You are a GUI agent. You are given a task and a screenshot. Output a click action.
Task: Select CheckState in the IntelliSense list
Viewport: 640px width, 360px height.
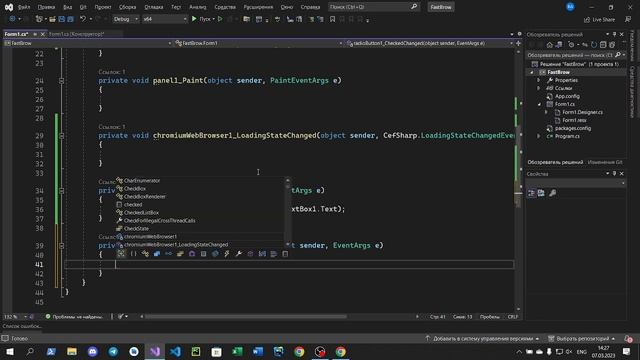point(136,229)
